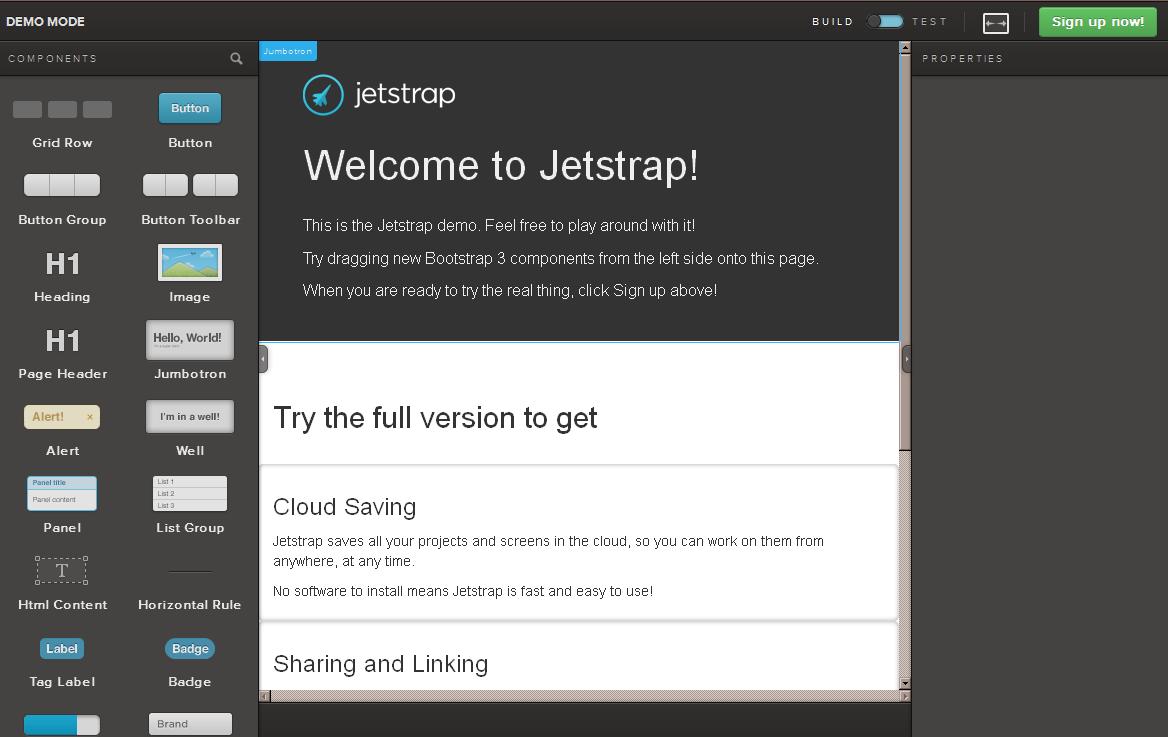Select the Jumbotron component thumbnail
Image resolution: width=1168 pixels, height=737 pixels.
click(190, 340)
